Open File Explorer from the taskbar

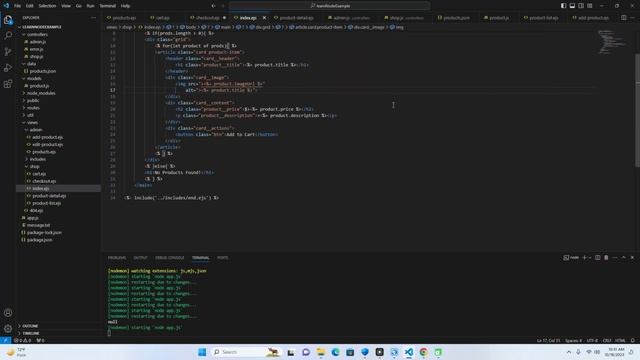pyautogui.click(x=320, y=352)
